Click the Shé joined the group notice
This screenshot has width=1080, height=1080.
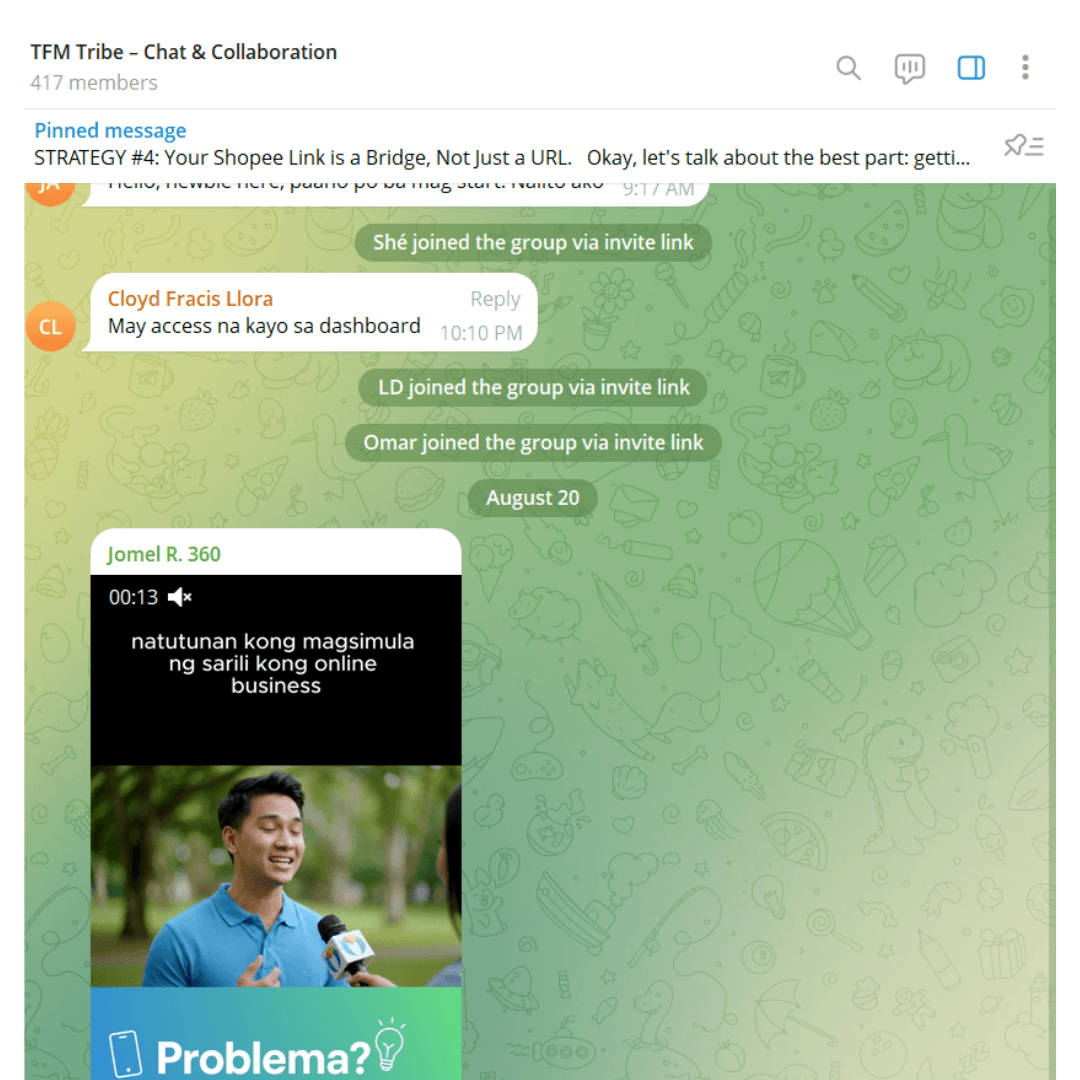coord(532,242)
